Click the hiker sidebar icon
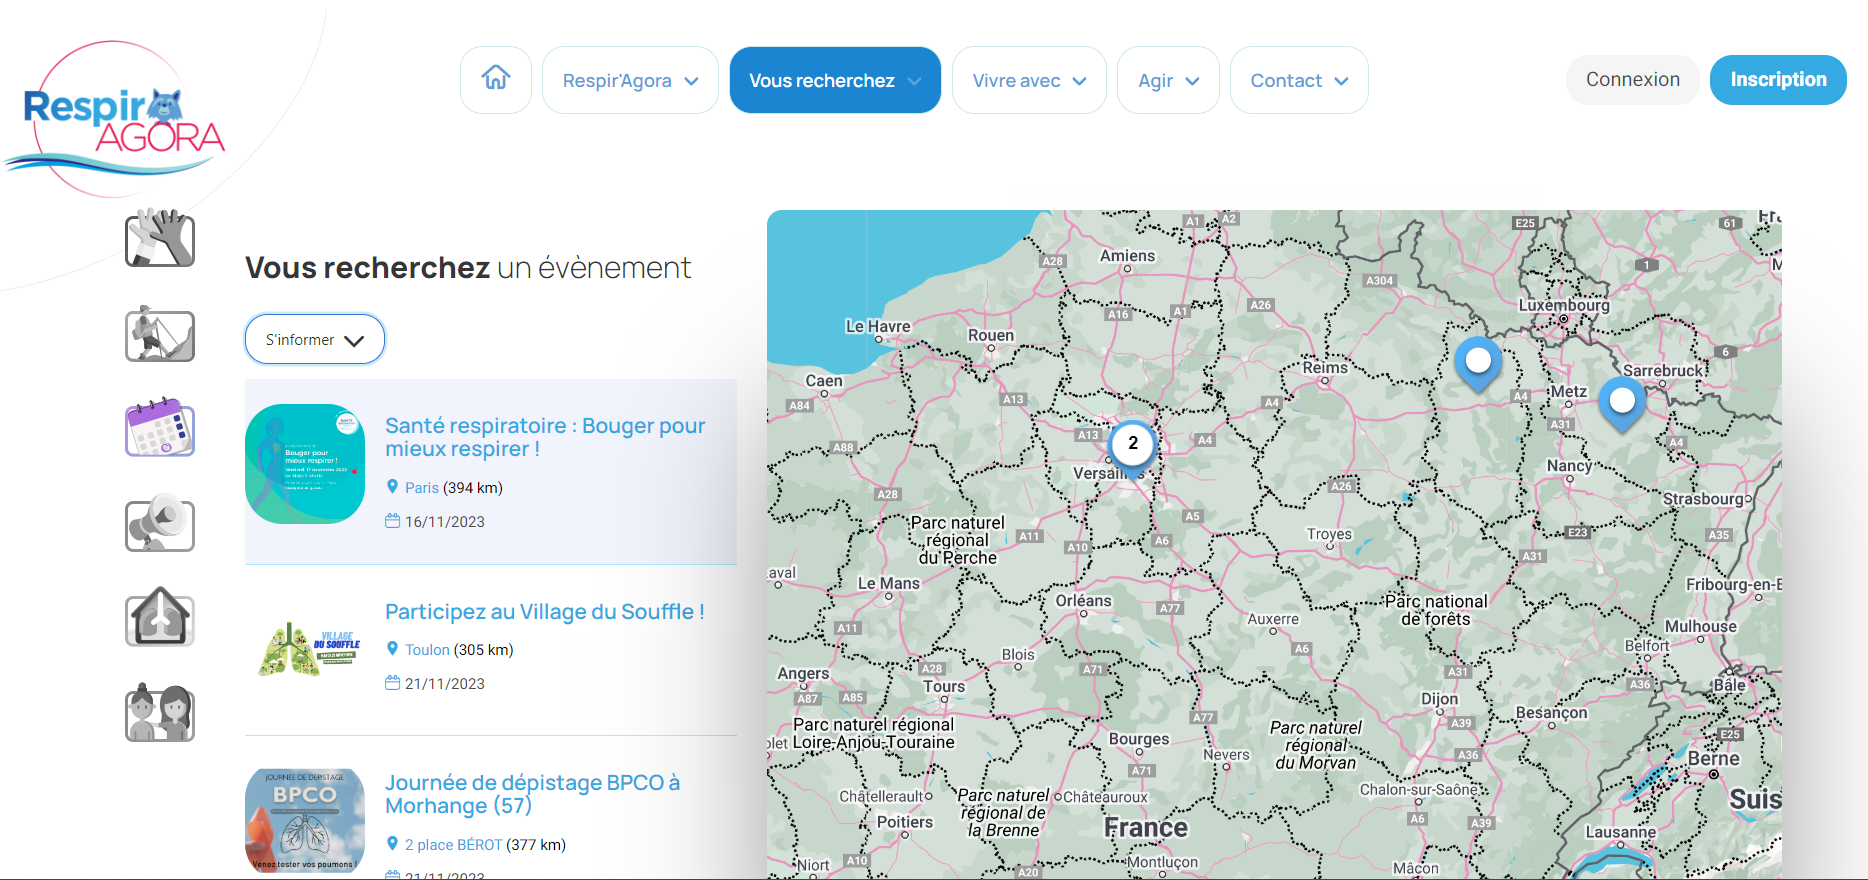The height and width of the screenshot is (880, 1868). (160, 334)
